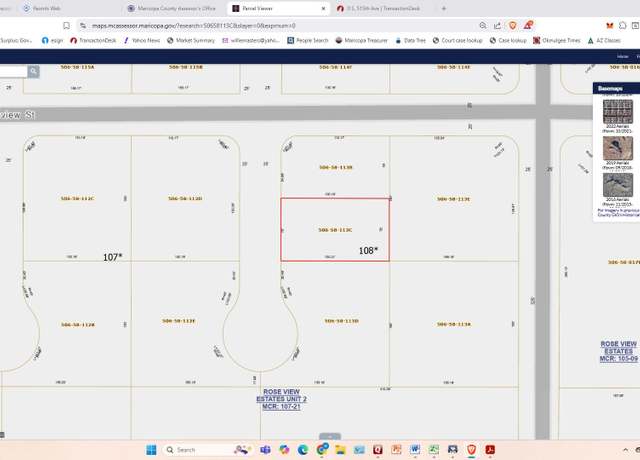
Task: Select parcel label 506-58-112B
Action: [x=78, y=325]
